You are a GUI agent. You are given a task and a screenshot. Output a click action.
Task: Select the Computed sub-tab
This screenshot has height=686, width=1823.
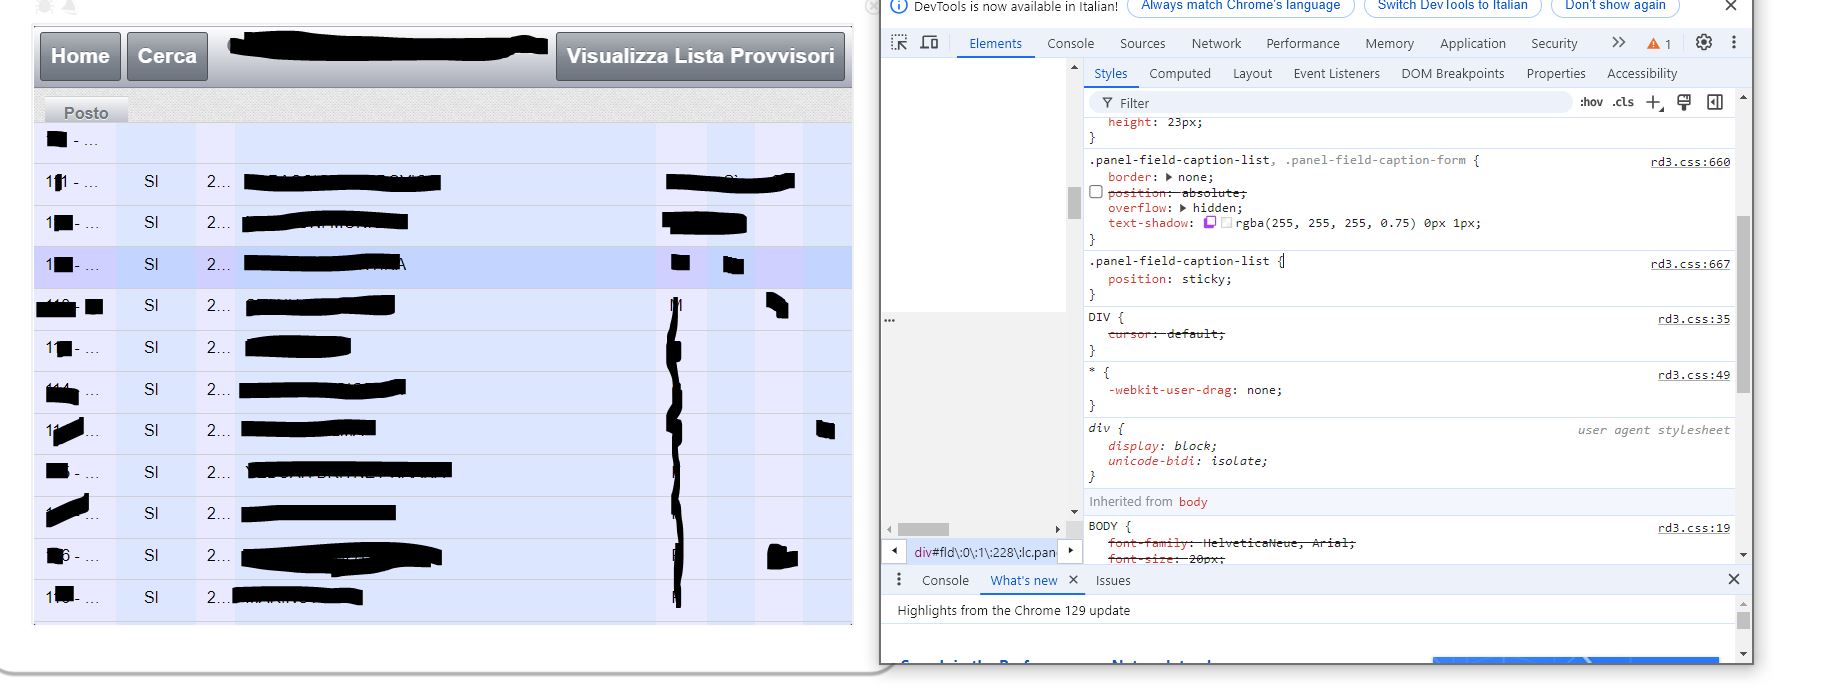pyautogui.click(x=1179, y=73)
